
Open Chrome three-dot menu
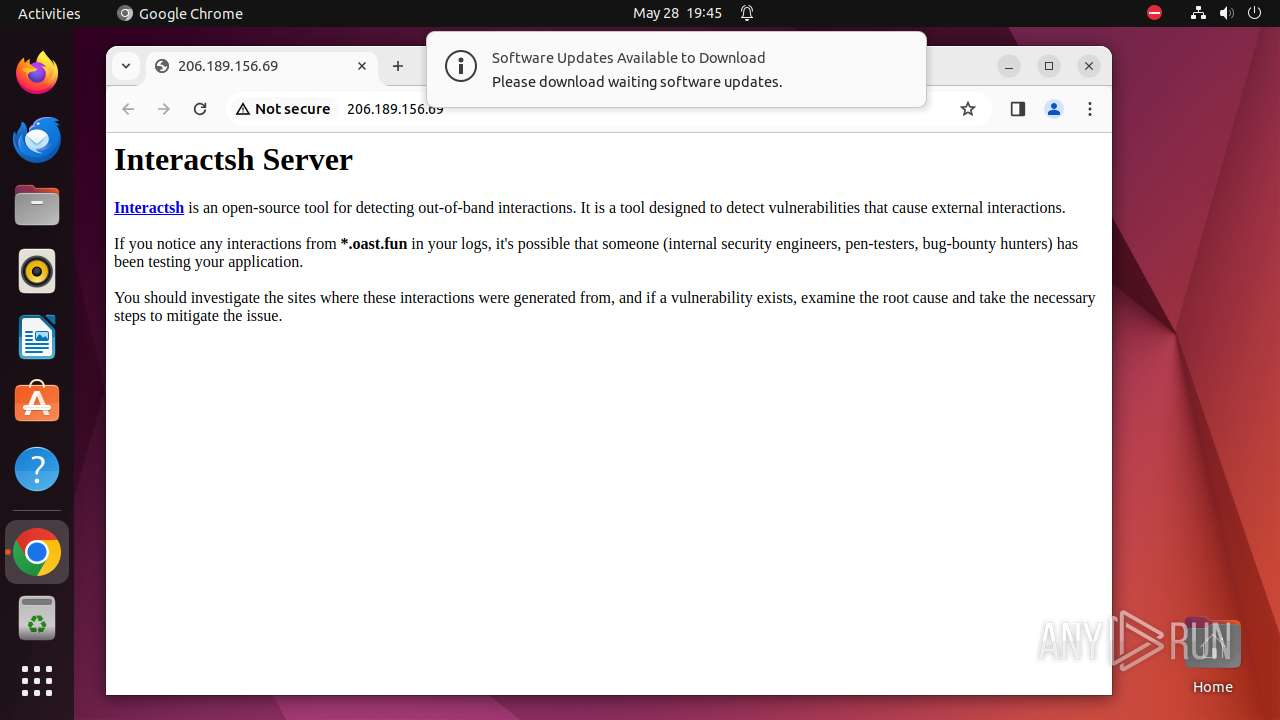point(1090,109)
